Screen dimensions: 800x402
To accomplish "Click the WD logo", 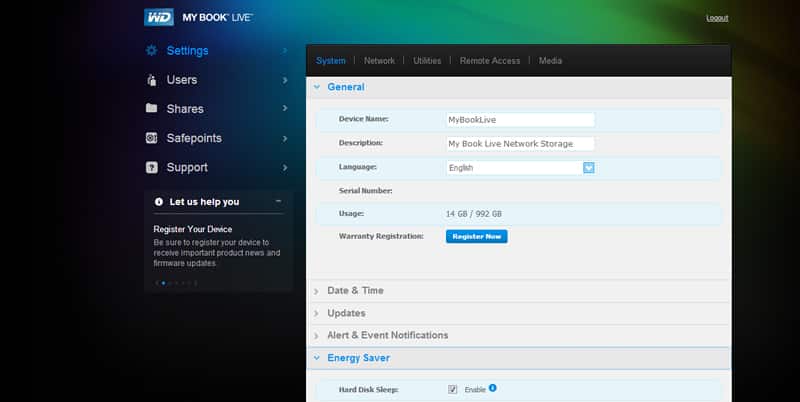I will tap(159, 18).
